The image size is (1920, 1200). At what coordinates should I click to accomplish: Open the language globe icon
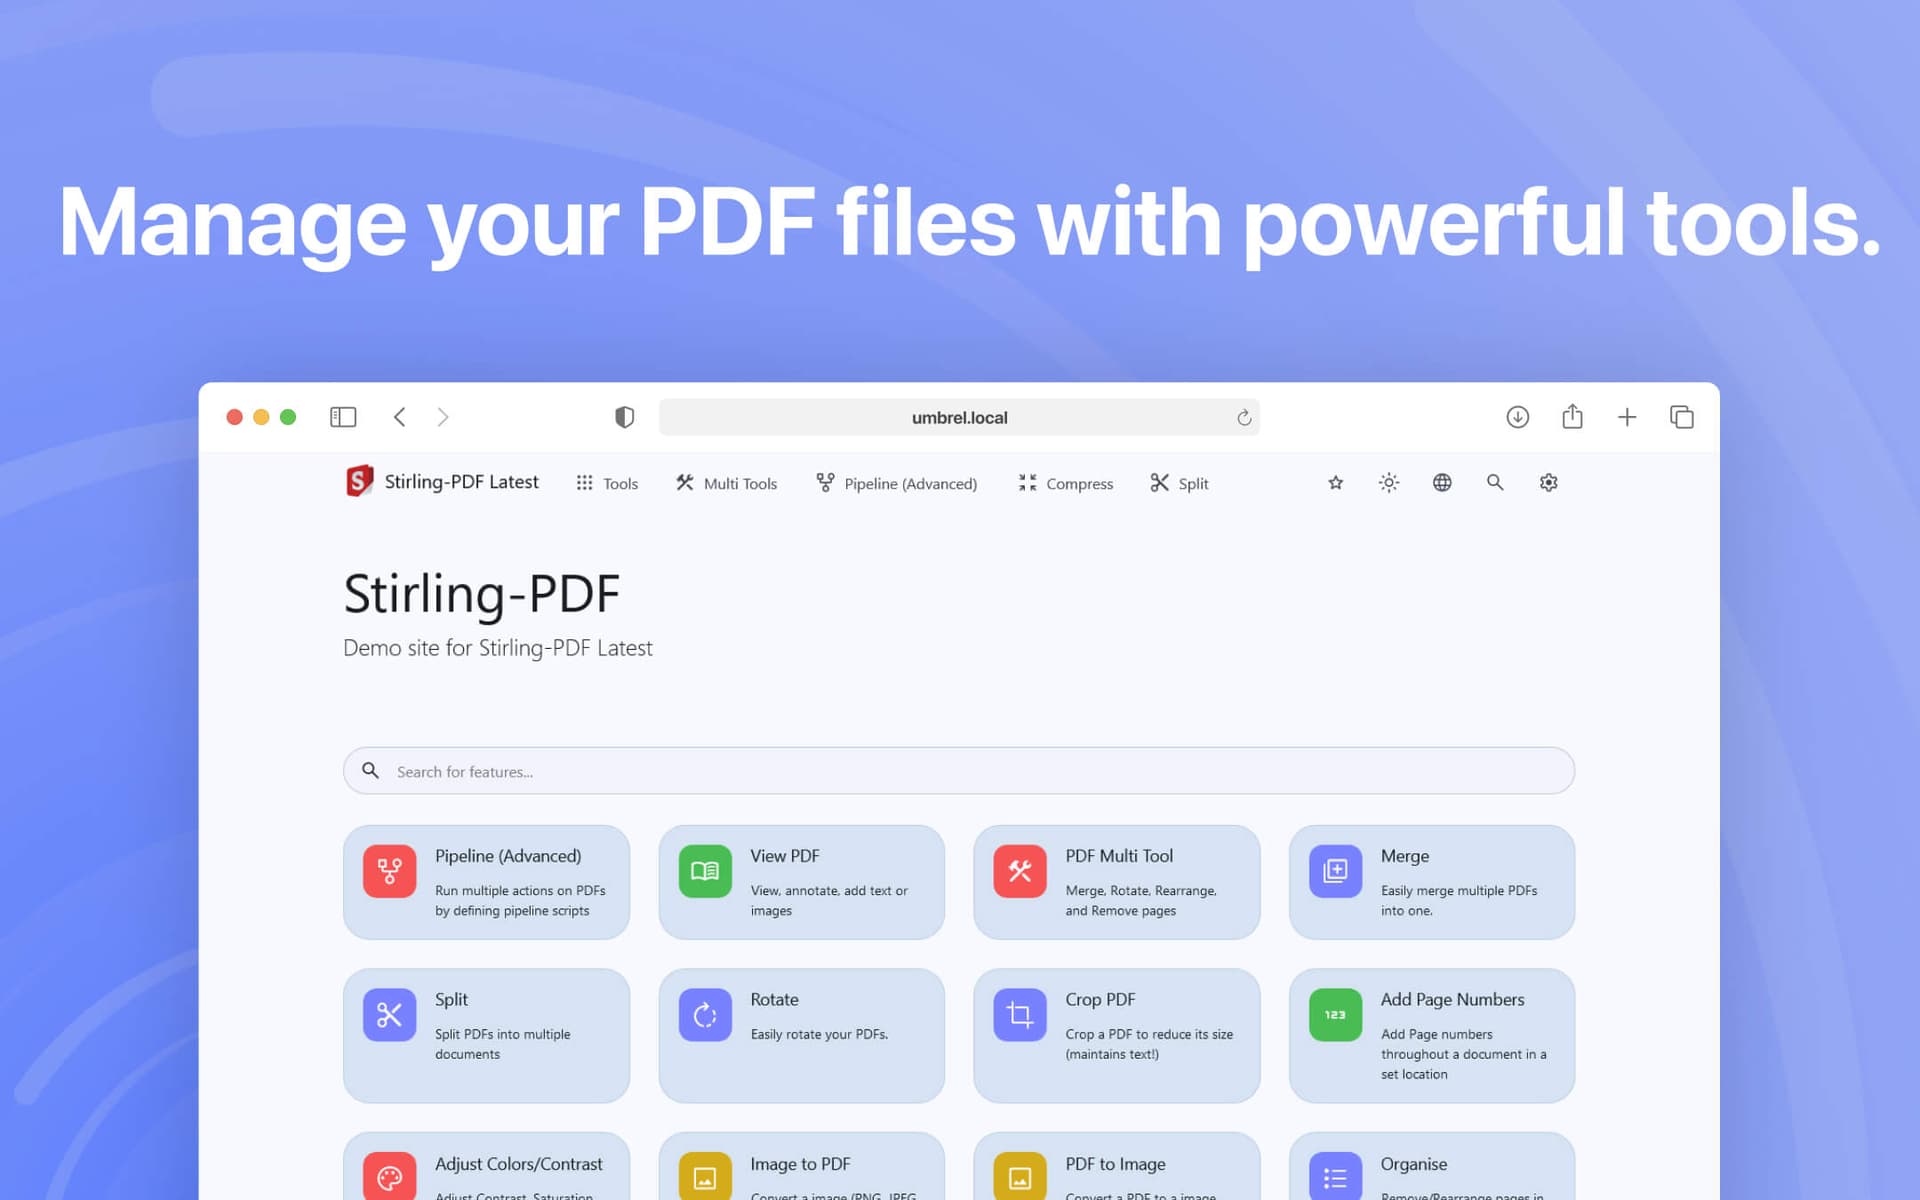[x=1442, y=483]
